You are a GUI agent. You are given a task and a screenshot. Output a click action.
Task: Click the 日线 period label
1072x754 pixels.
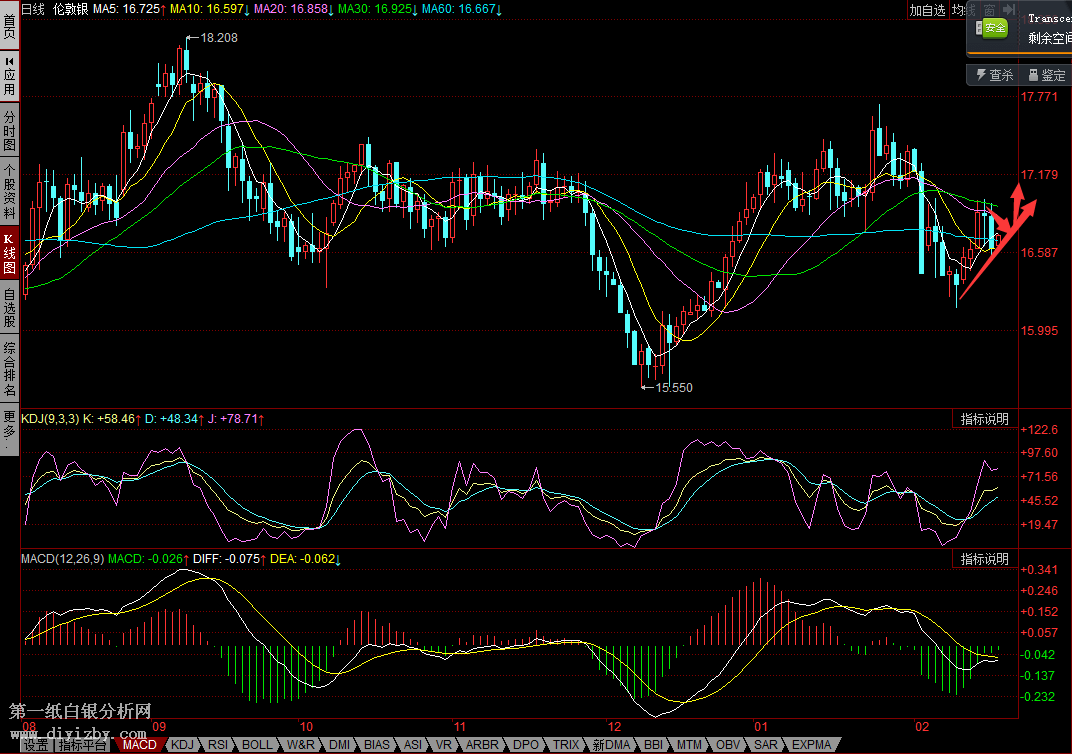[33, 9]
